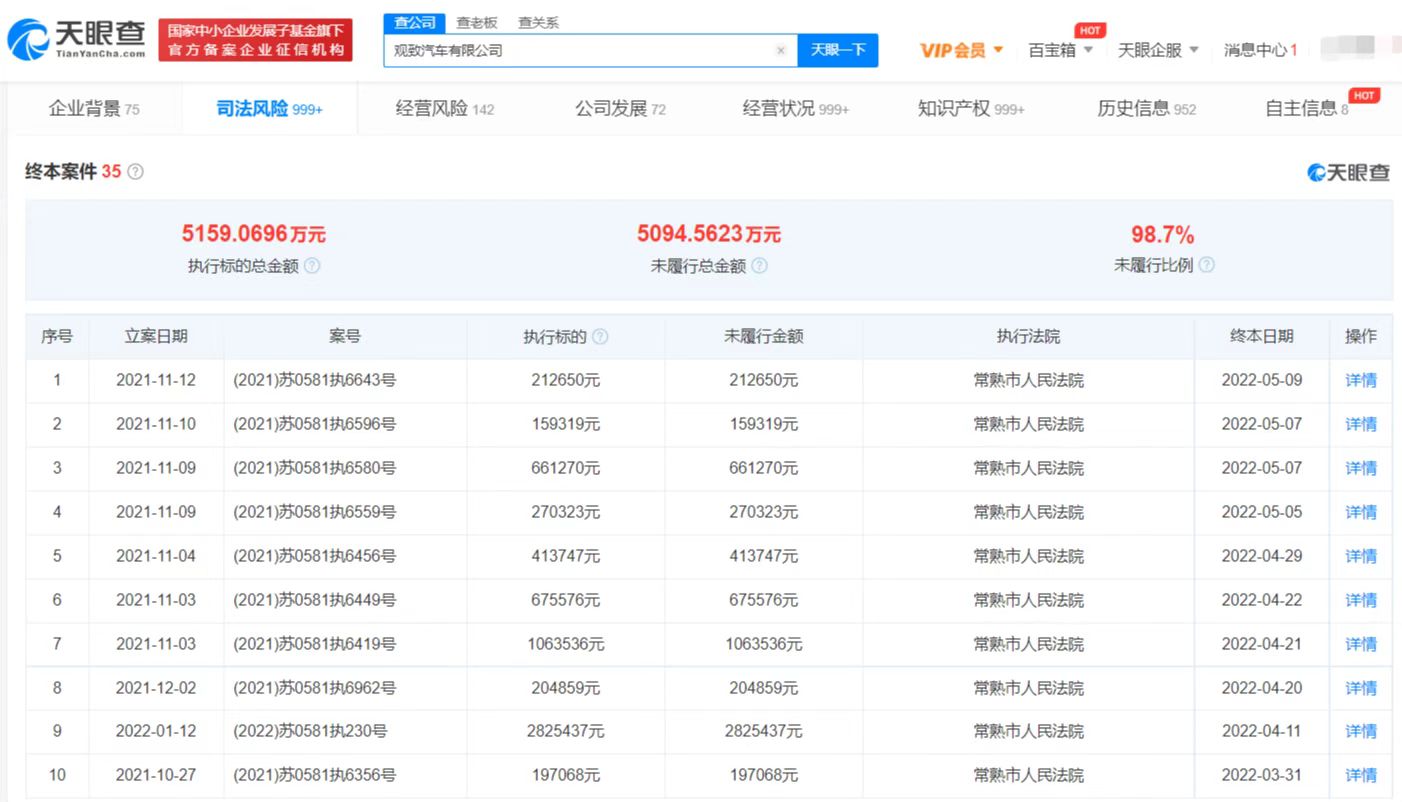1402x802 pixels.
Task: Click closing date 2022-03-31
Action: click(1262, 775)
